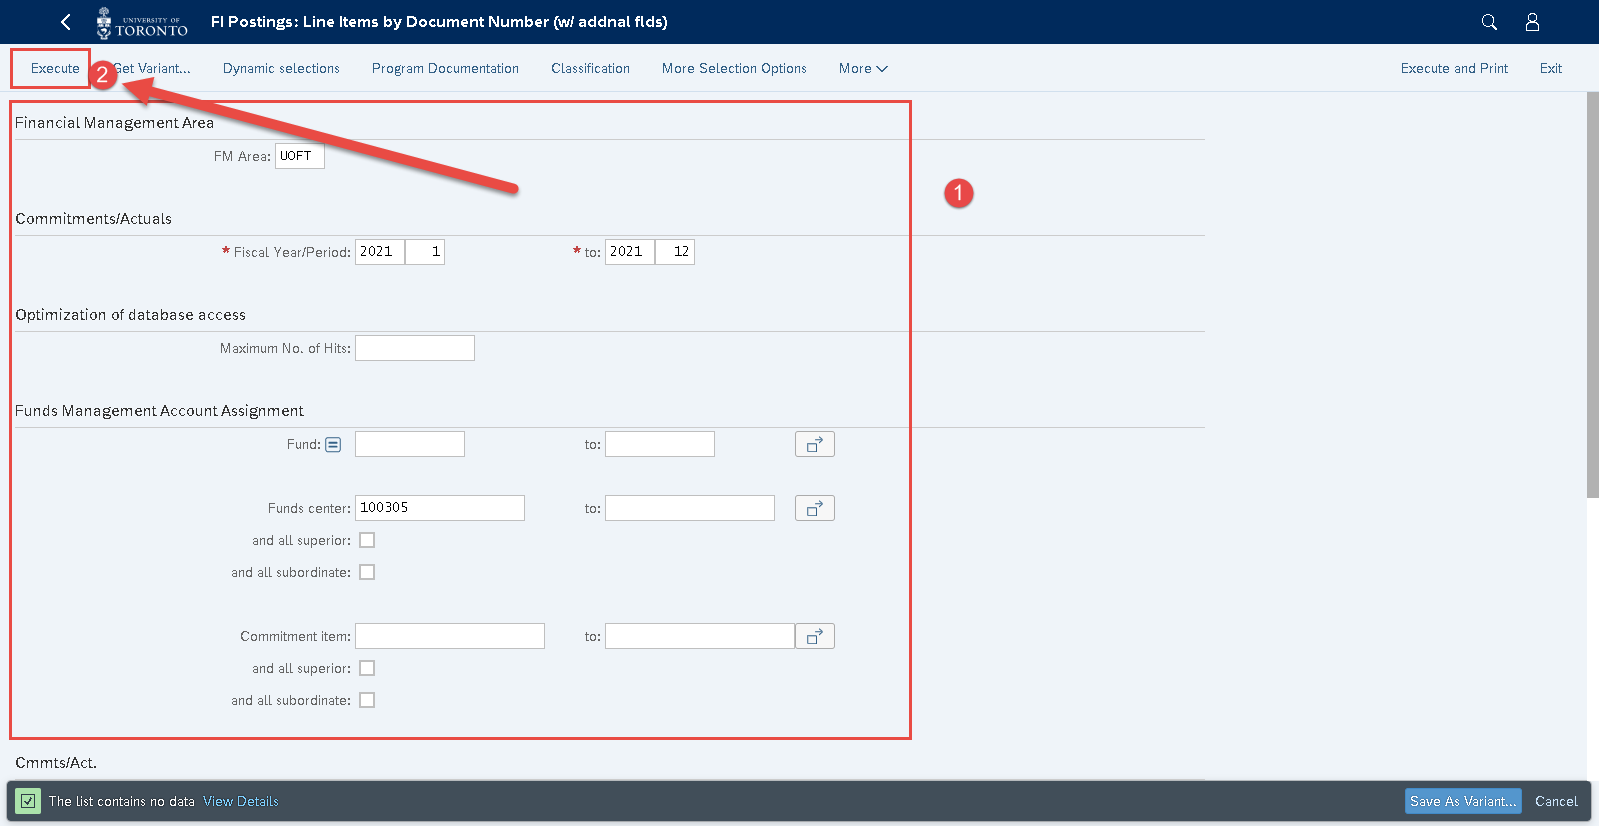Click the from Fiscal Year field
1599x826 pixels.
point(380,252)
